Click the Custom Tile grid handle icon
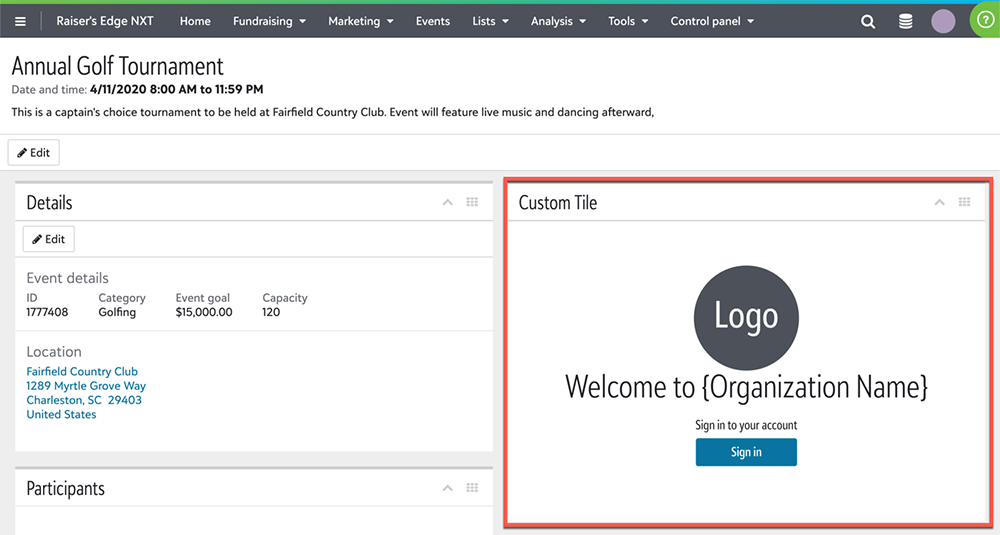Image resolution: width=1000 pixels, height=535 pixels. click(964, 202)
